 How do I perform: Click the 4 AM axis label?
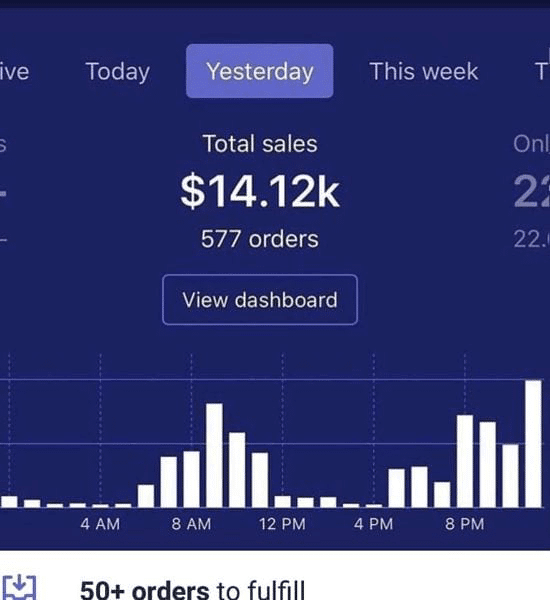click(x=100, y=524)
